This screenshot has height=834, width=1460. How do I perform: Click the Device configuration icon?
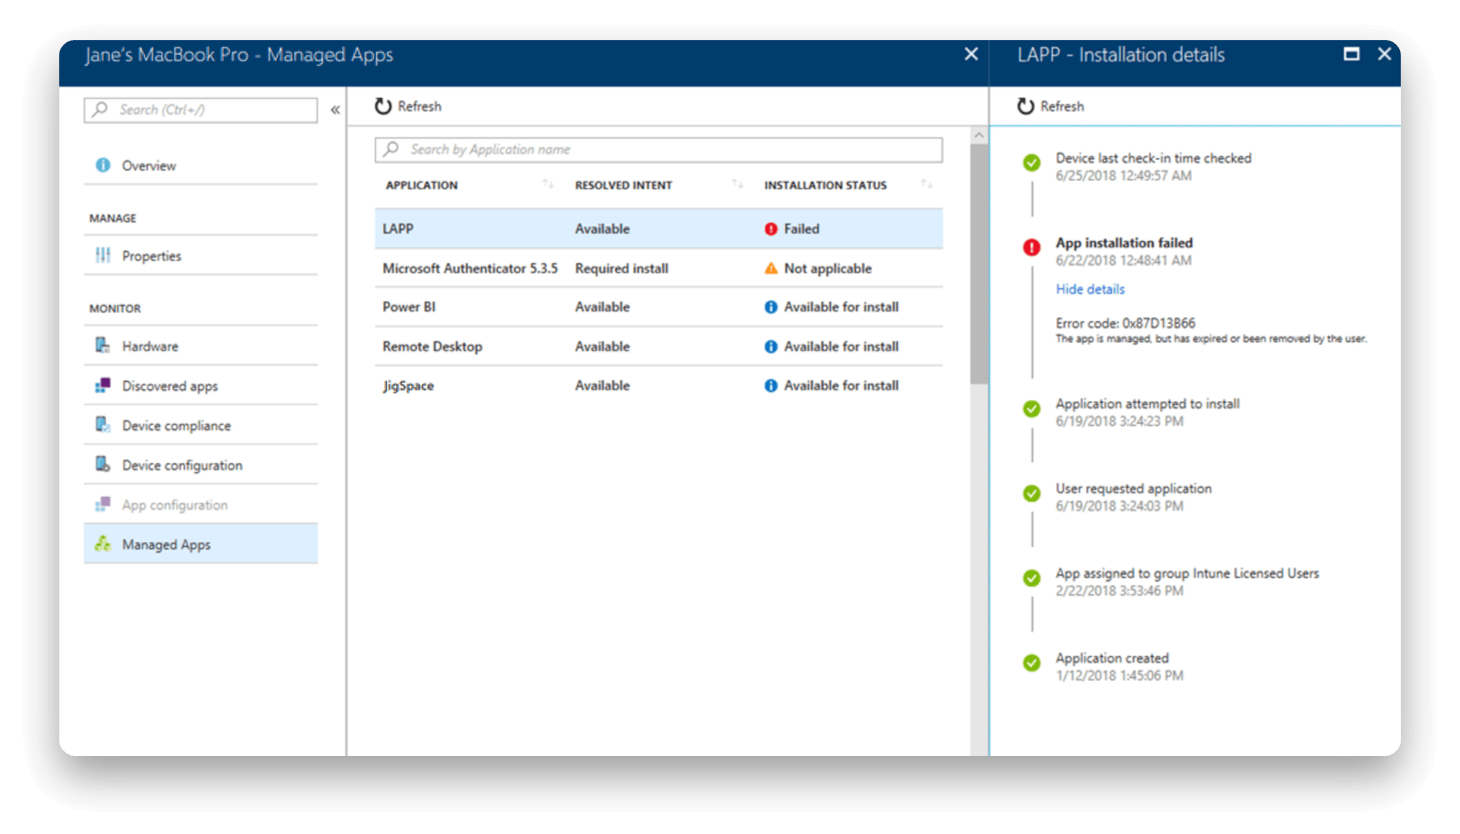[x=103, y=465]
